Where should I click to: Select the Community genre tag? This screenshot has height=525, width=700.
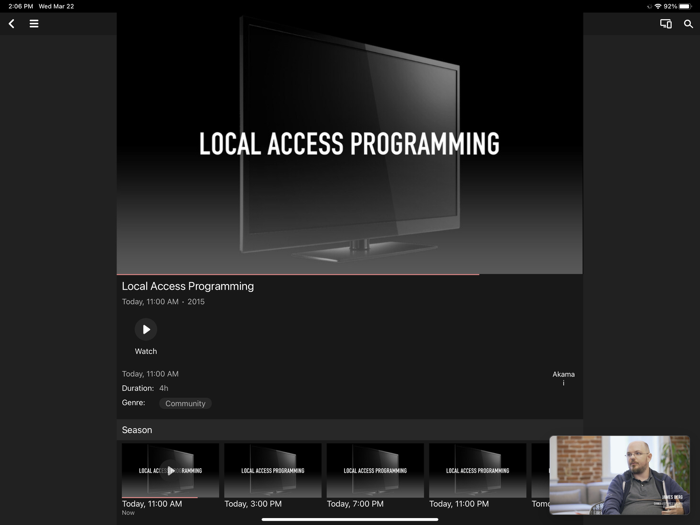(185, 404)
